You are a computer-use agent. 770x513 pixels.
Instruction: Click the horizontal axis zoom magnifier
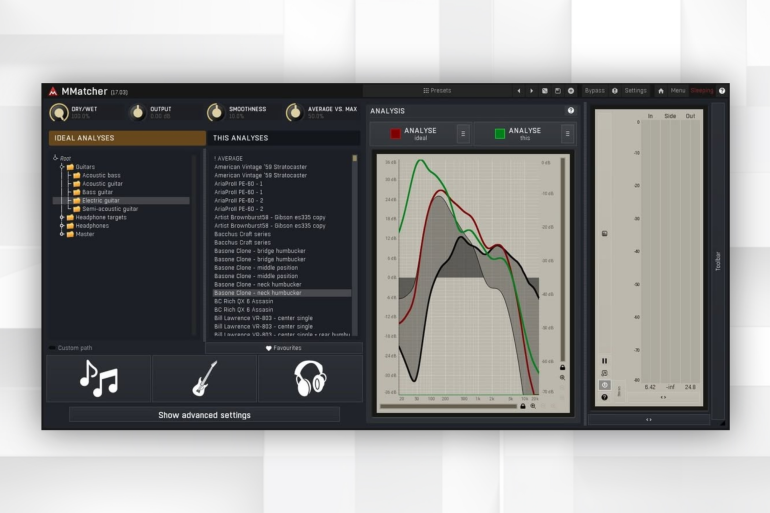click(533, 406)
